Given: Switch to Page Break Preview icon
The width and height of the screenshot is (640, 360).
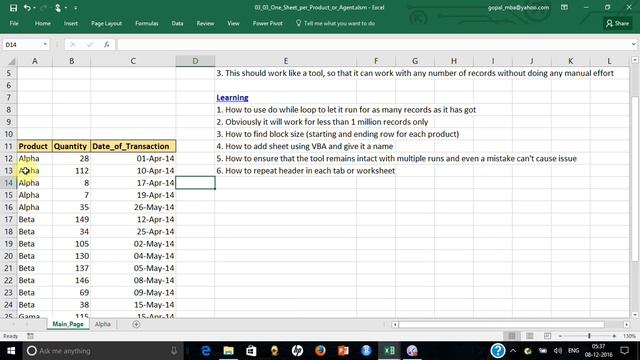Looking at the screenshot, I should pyautogui.click(x=547, y=336).
